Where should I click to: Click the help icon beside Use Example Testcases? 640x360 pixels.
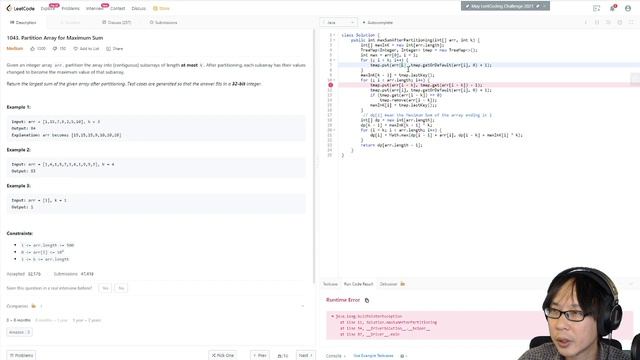pos(402,356)
